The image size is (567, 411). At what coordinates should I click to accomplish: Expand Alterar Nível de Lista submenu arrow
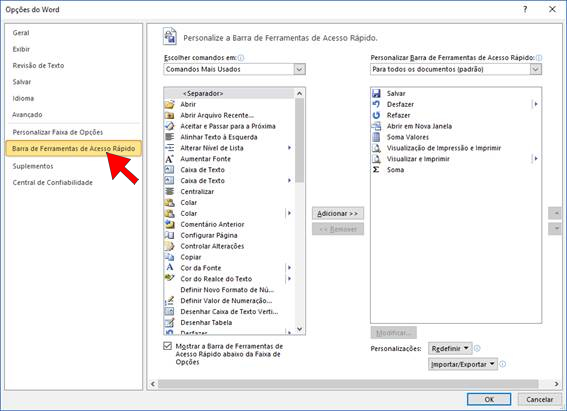click(289, 148)
